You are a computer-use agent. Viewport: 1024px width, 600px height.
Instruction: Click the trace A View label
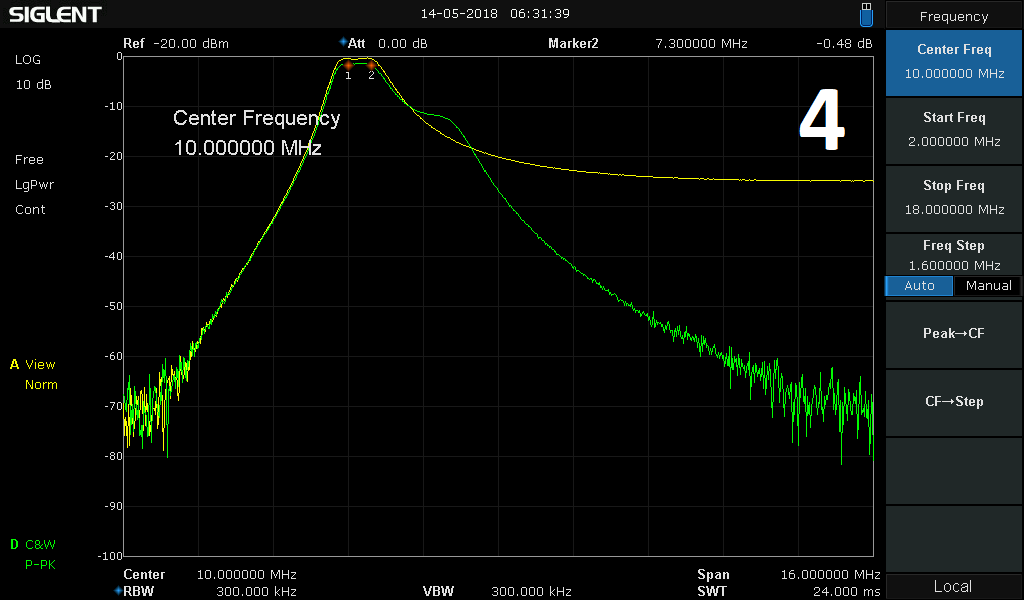pos(33,364)
